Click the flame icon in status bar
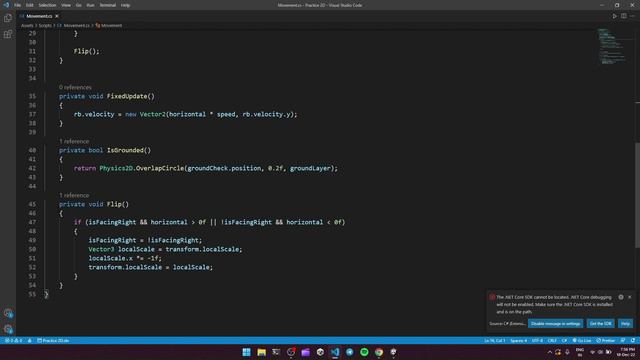This screenshot has height=360, width=640. coord(29,340)
